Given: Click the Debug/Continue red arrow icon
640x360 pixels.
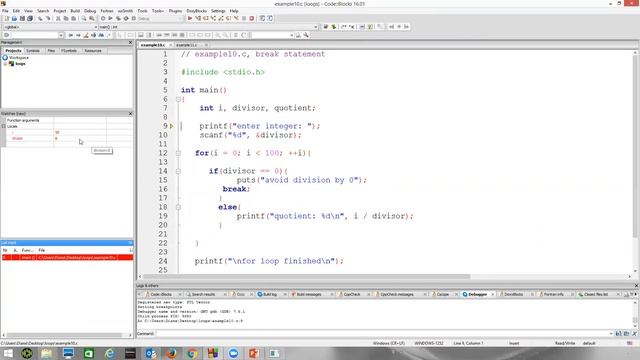Looking at the screenshot, I should (x=190, y=18).
